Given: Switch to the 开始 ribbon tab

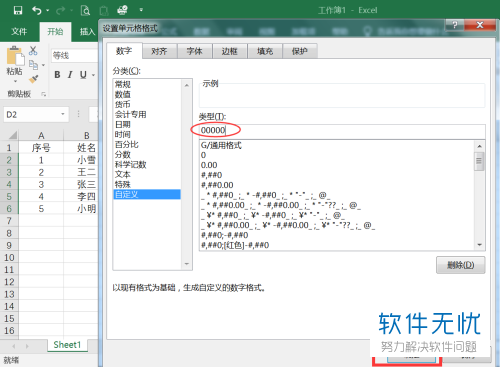Looking at the screenshot, I should click(55, 32).
